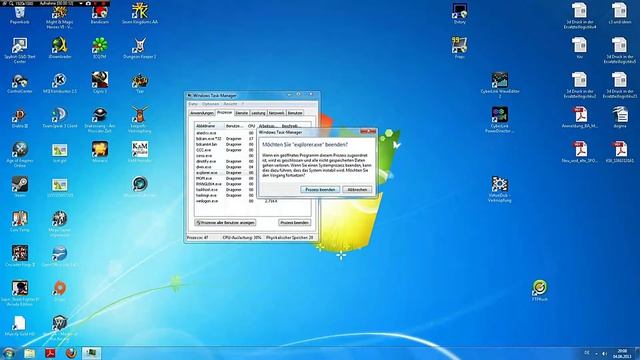Select the JDownloader desktop icon
640x360 pixels.
click(x=60, y=48)
